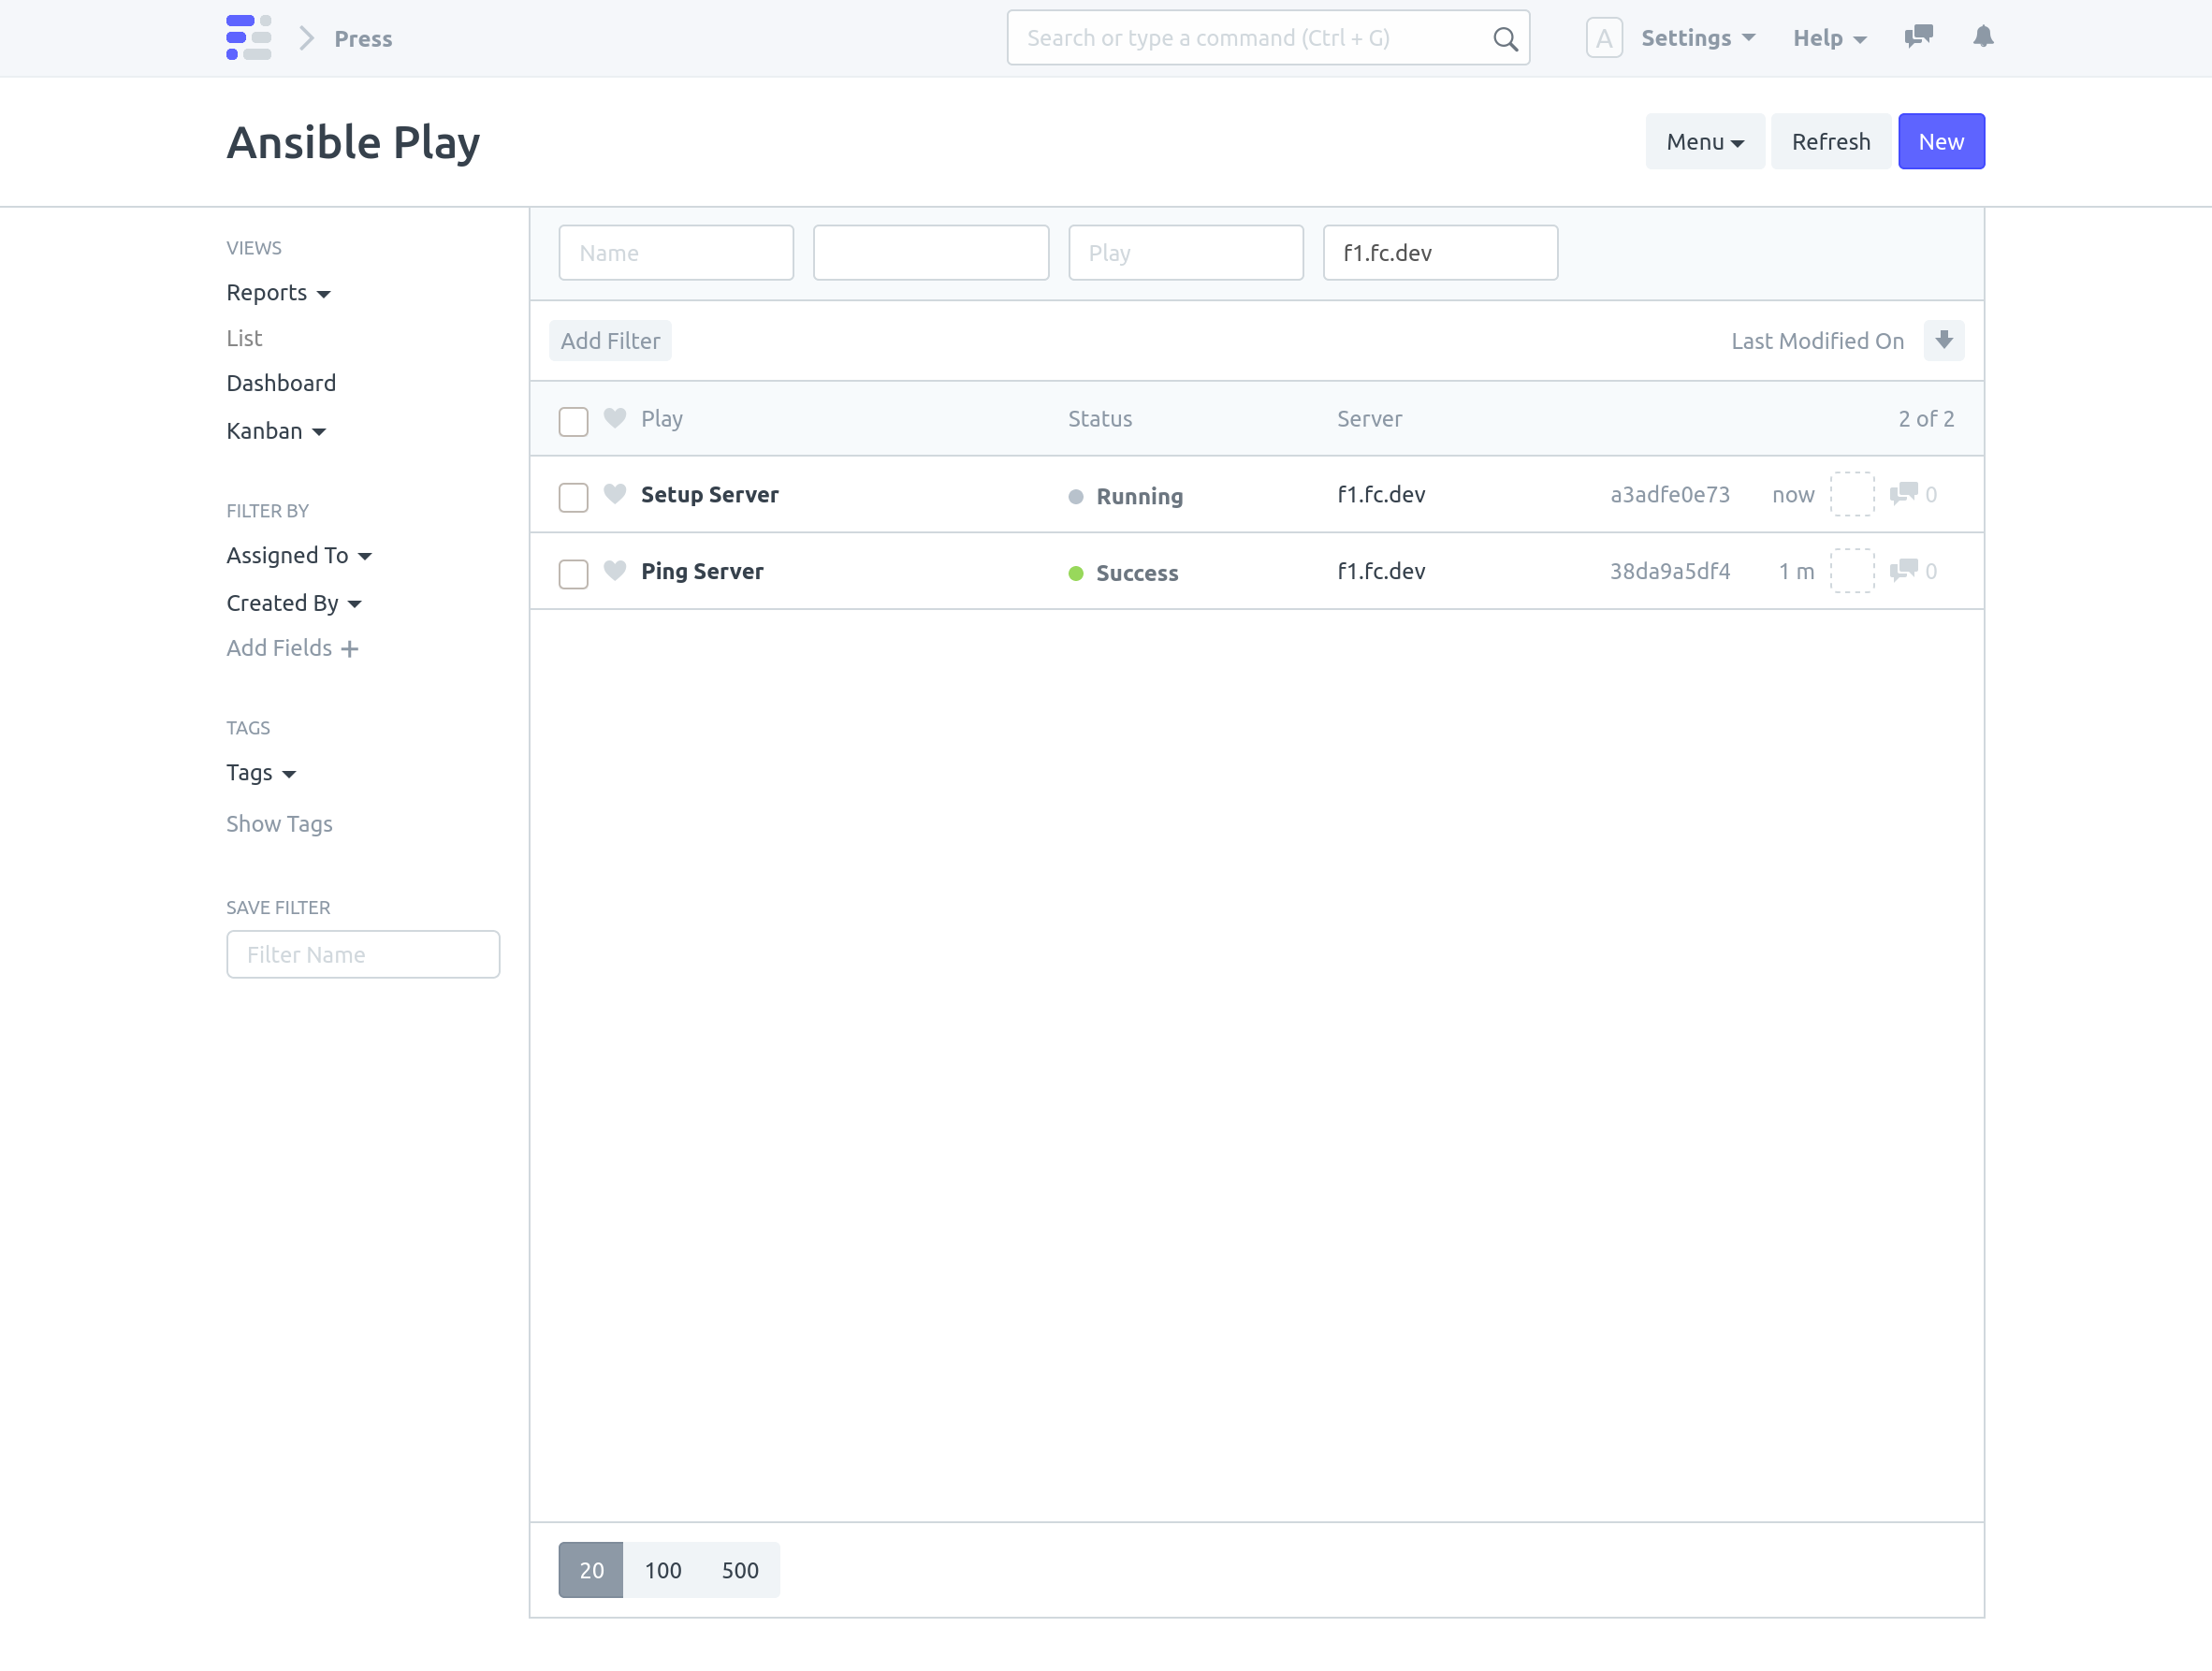Open comments on the Ping Server row

click(1906, 571)
